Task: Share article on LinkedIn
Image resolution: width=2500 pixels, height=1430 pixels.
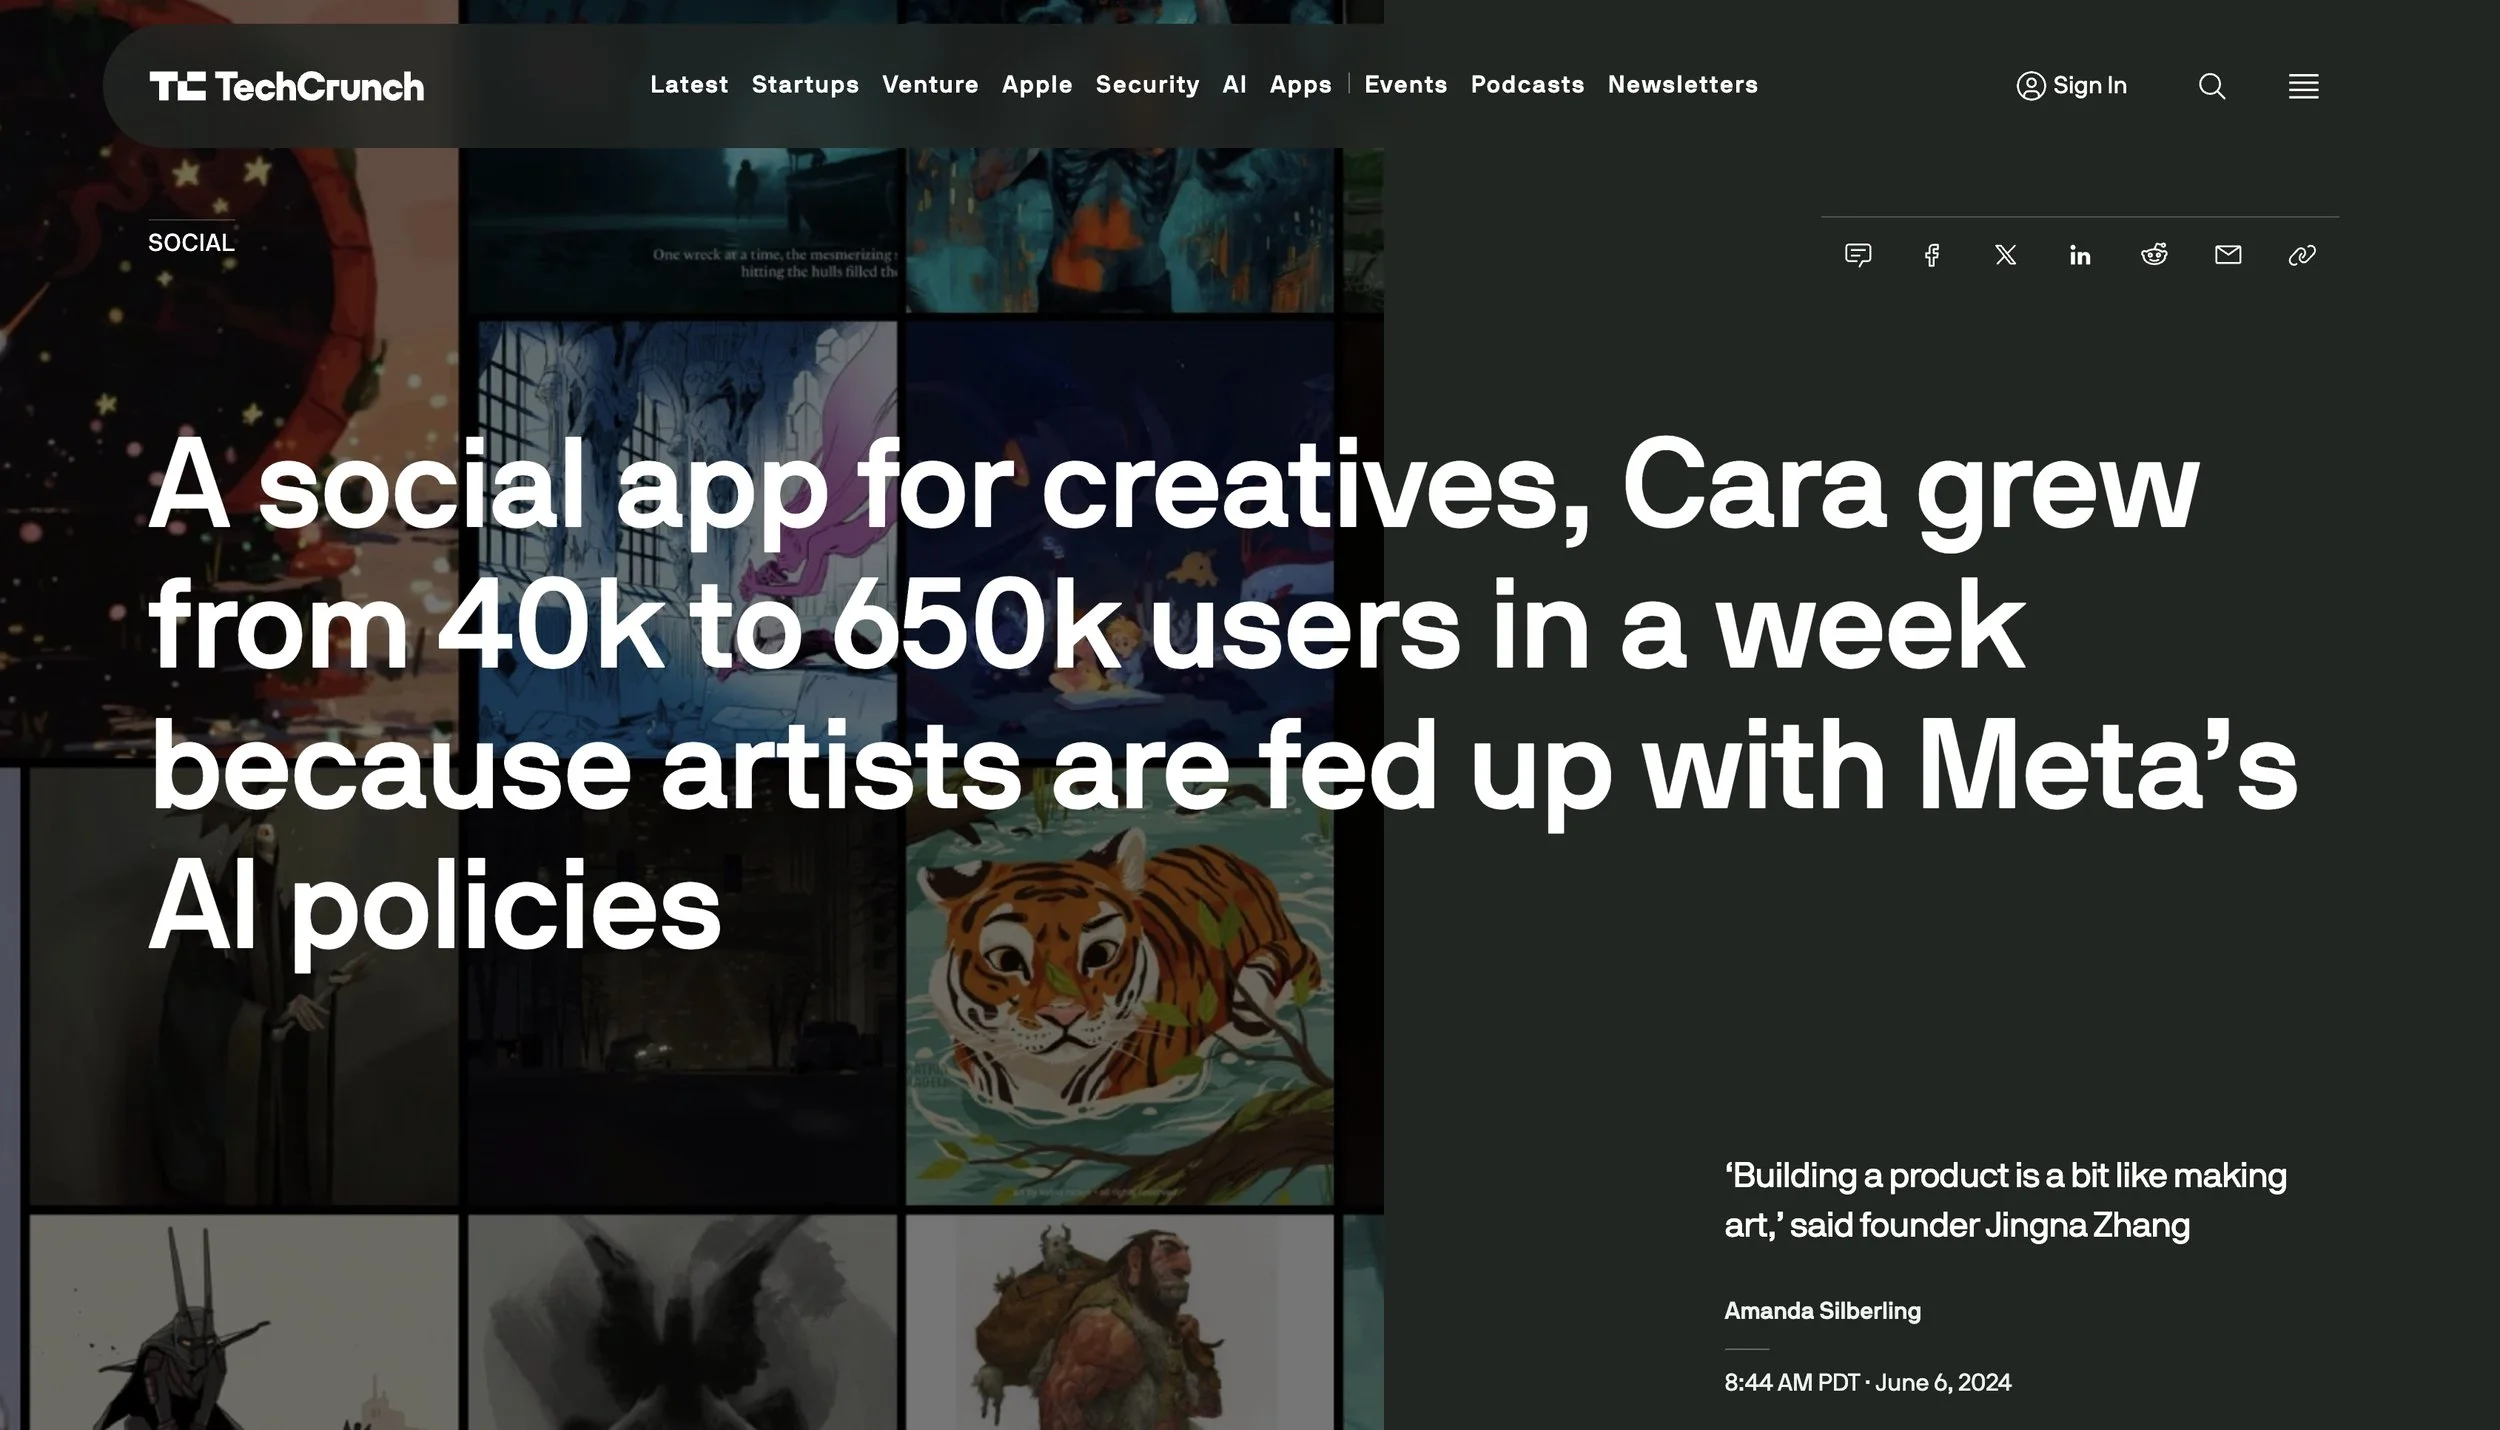Action: coord(2080,255)
